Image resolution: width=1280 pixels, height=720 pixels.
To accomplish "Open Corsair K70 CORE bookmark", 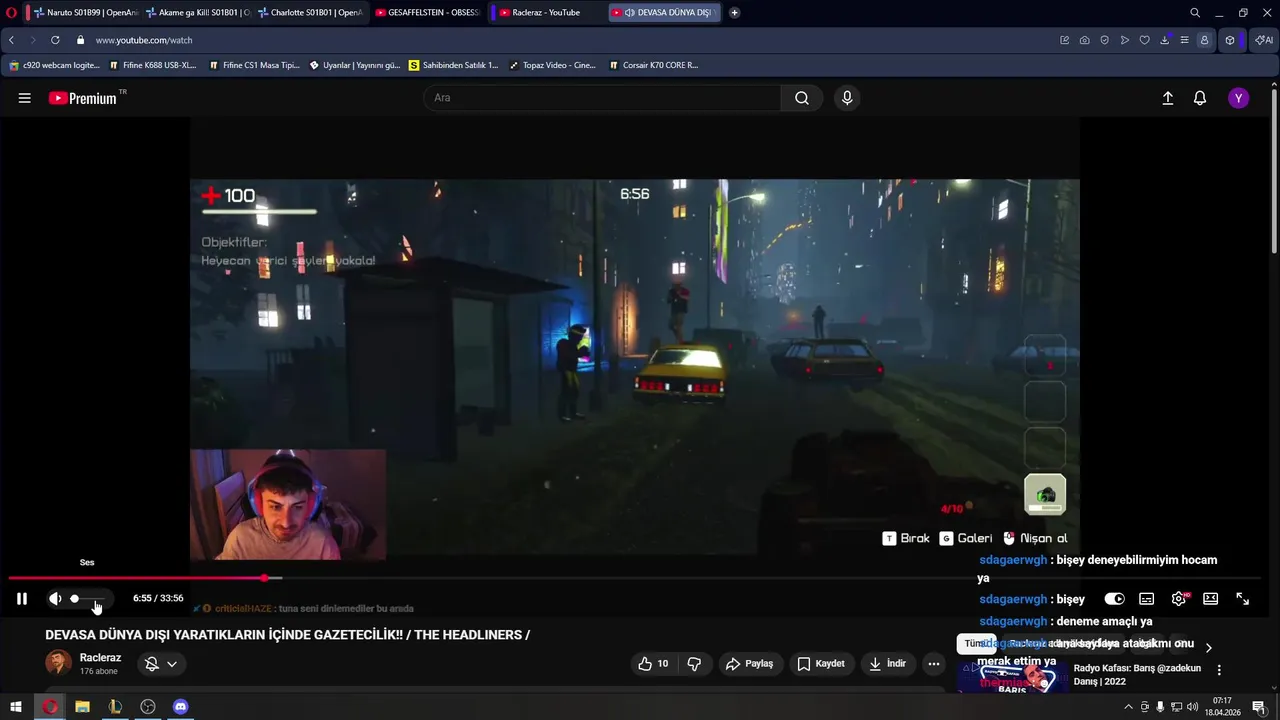I will coord(653,65).
